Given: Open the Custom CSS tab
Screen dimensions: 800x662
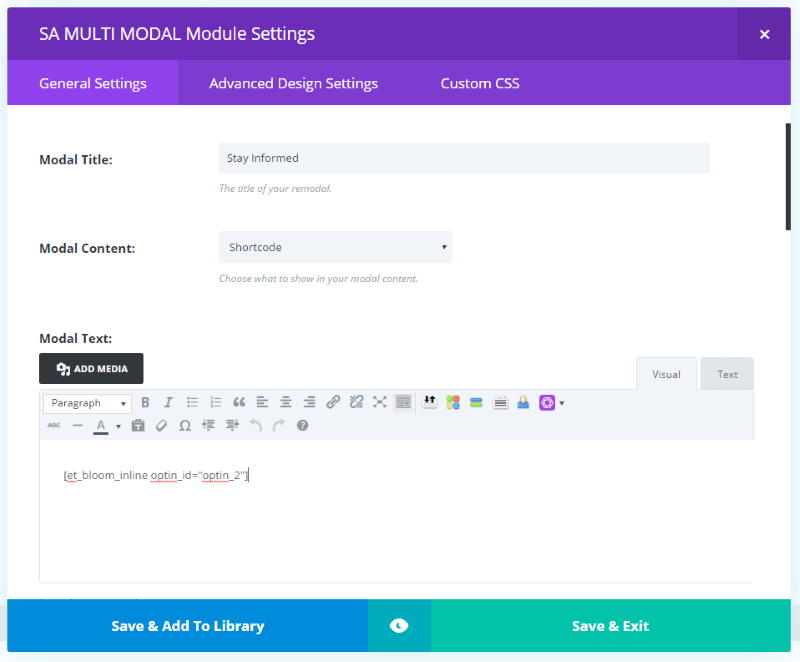Looking at the screenshot, I should pos(480,83).
